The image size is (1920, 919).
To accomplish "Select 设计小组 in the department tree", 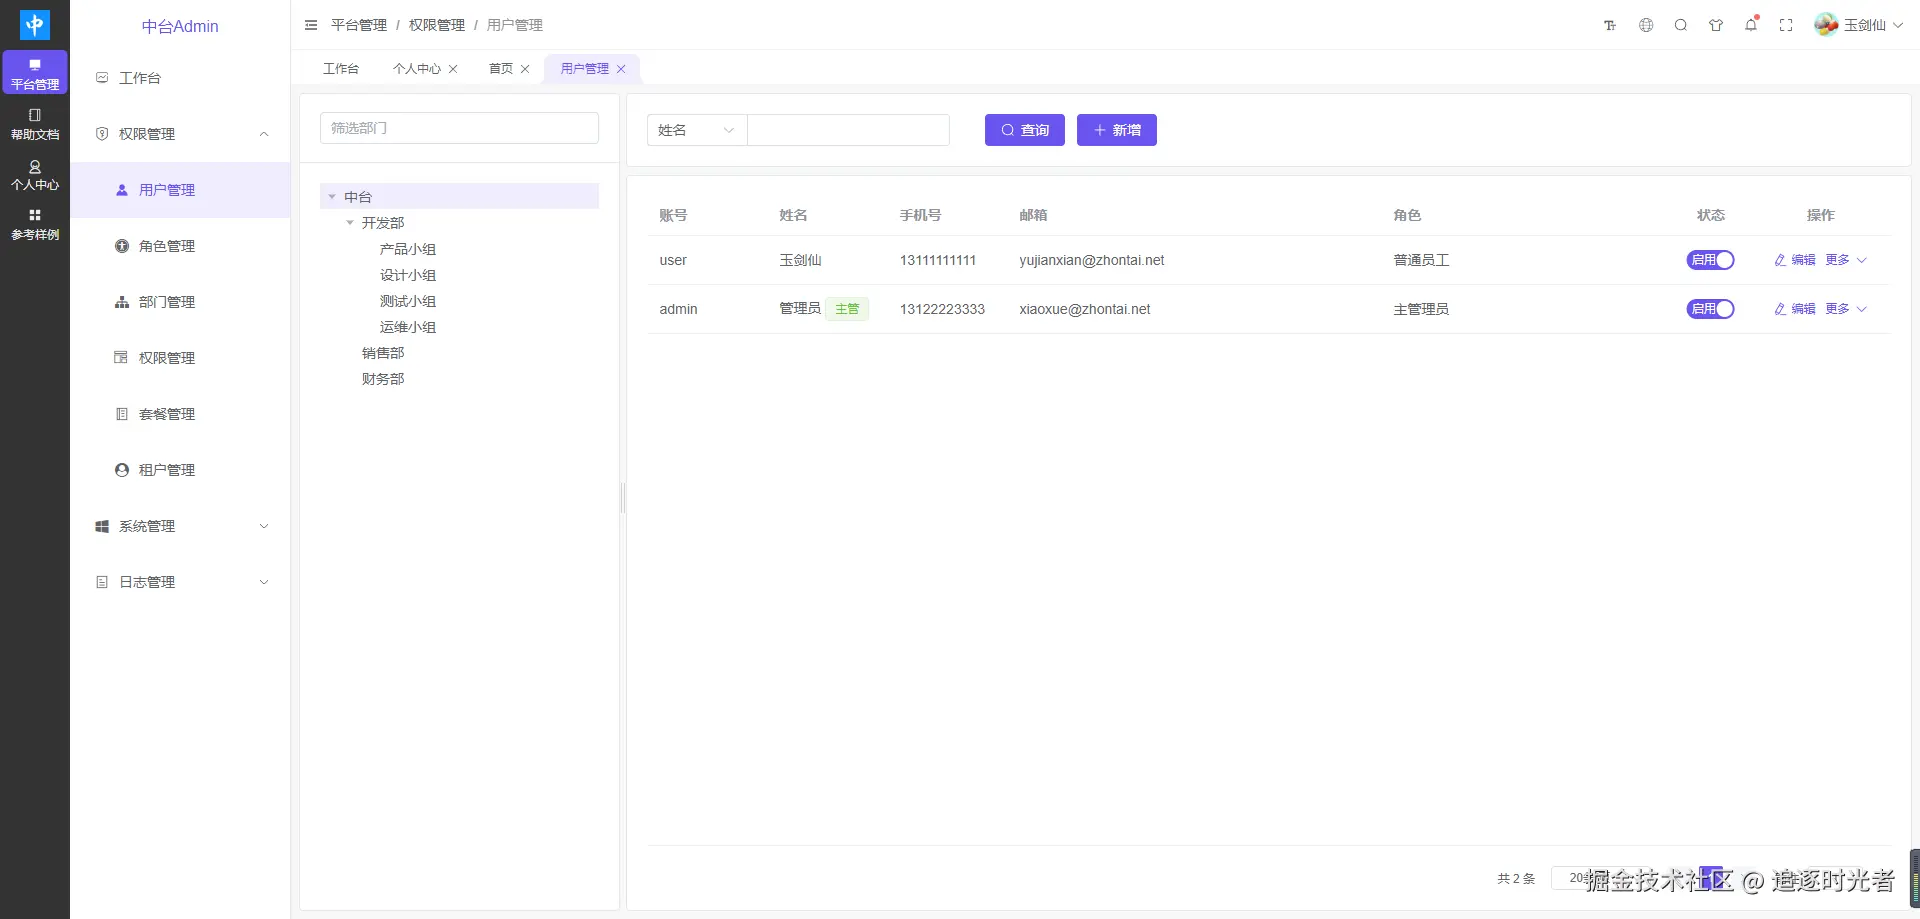I will pyautogui.click(x=408, y=275).
